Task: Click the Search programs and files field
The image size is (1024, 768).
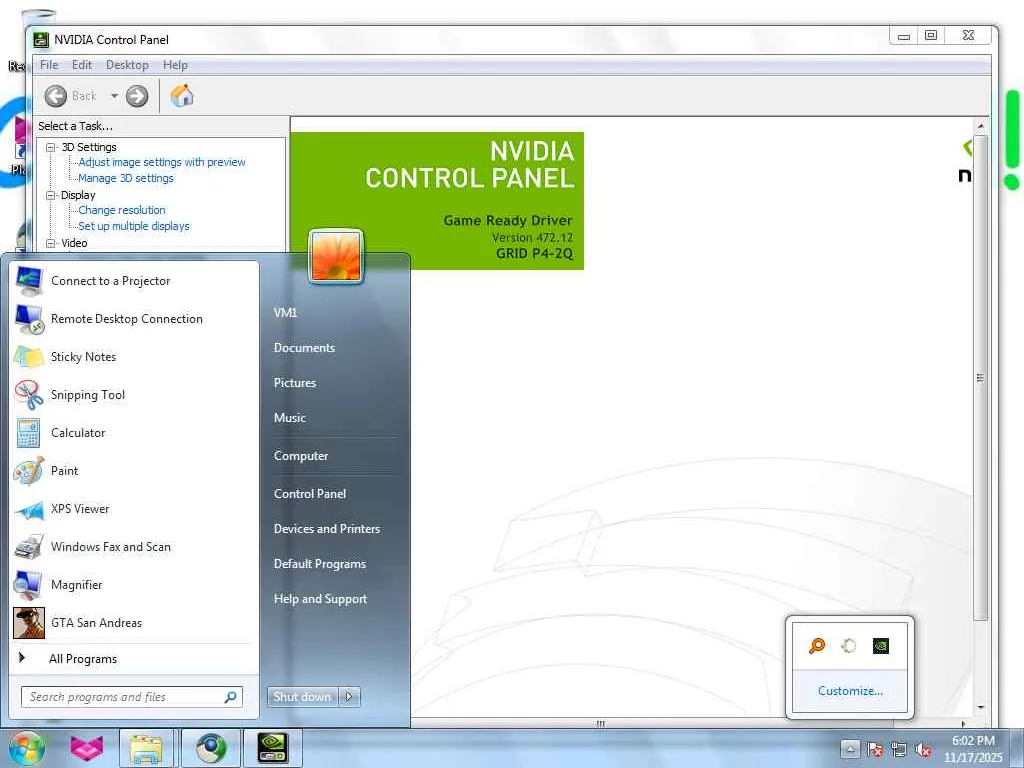Action: click(x=132, y=697)
